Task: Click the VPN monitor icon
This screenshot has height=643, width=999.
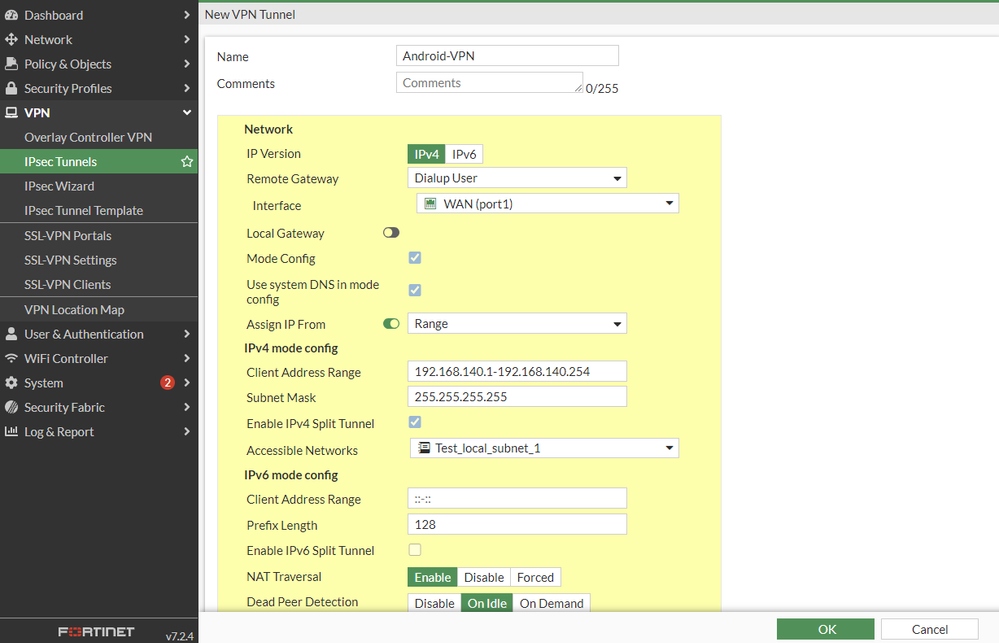Action: pyautogui.click(x=11, y=113)
